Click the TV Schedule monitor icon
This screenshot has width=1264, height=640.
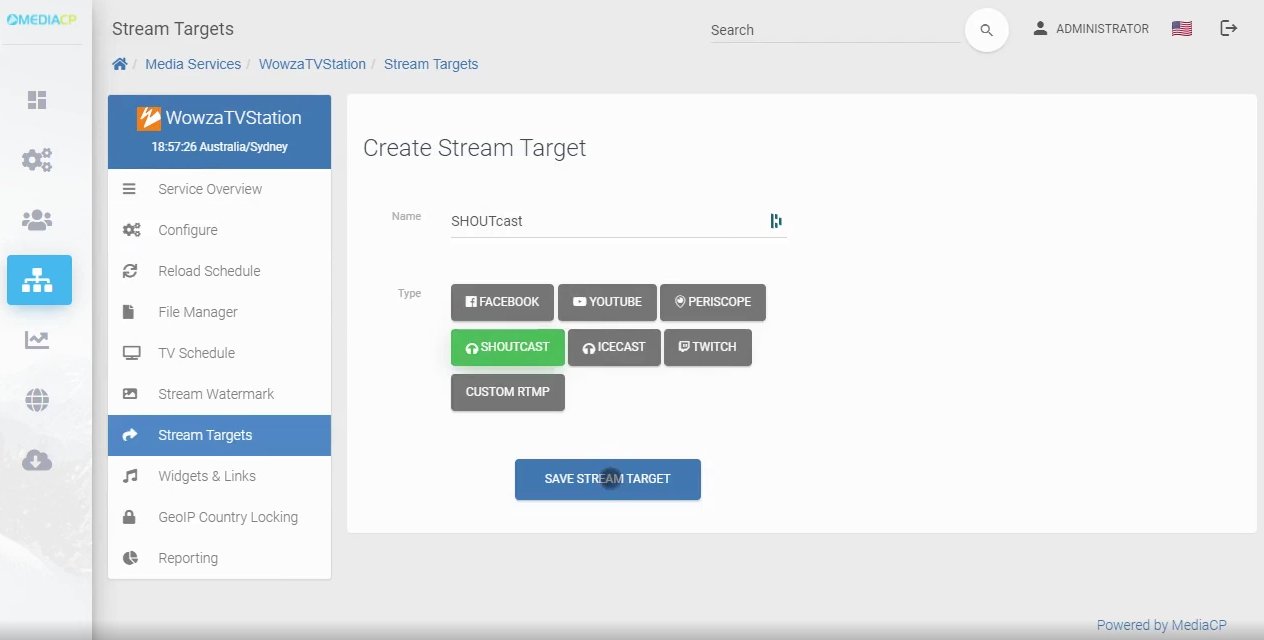click(x=131, y=353)
